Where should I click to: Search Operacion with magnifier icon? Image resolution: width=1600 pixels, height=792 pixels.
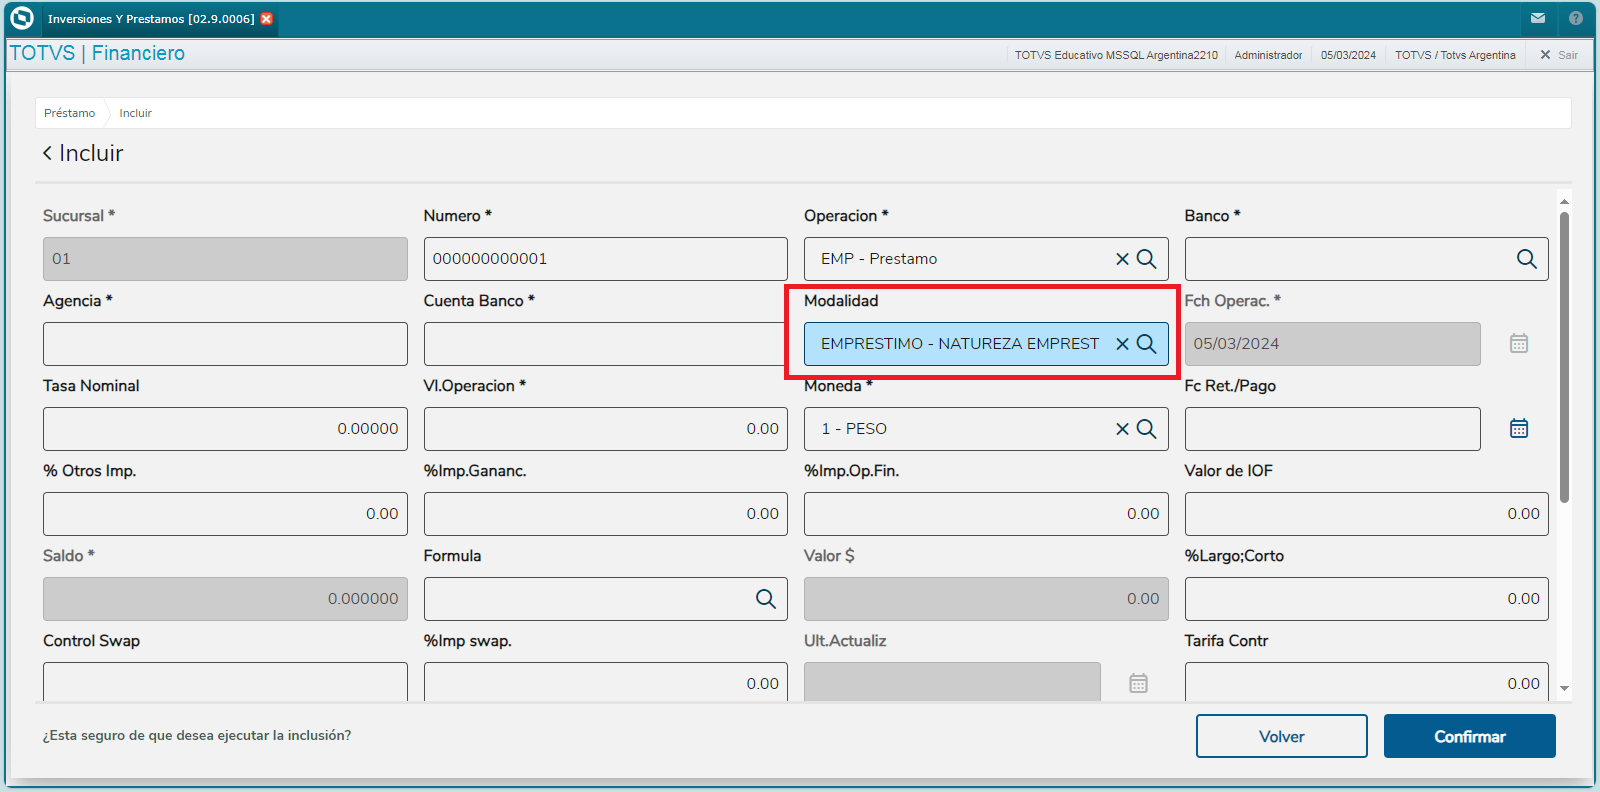(1147, 259)
